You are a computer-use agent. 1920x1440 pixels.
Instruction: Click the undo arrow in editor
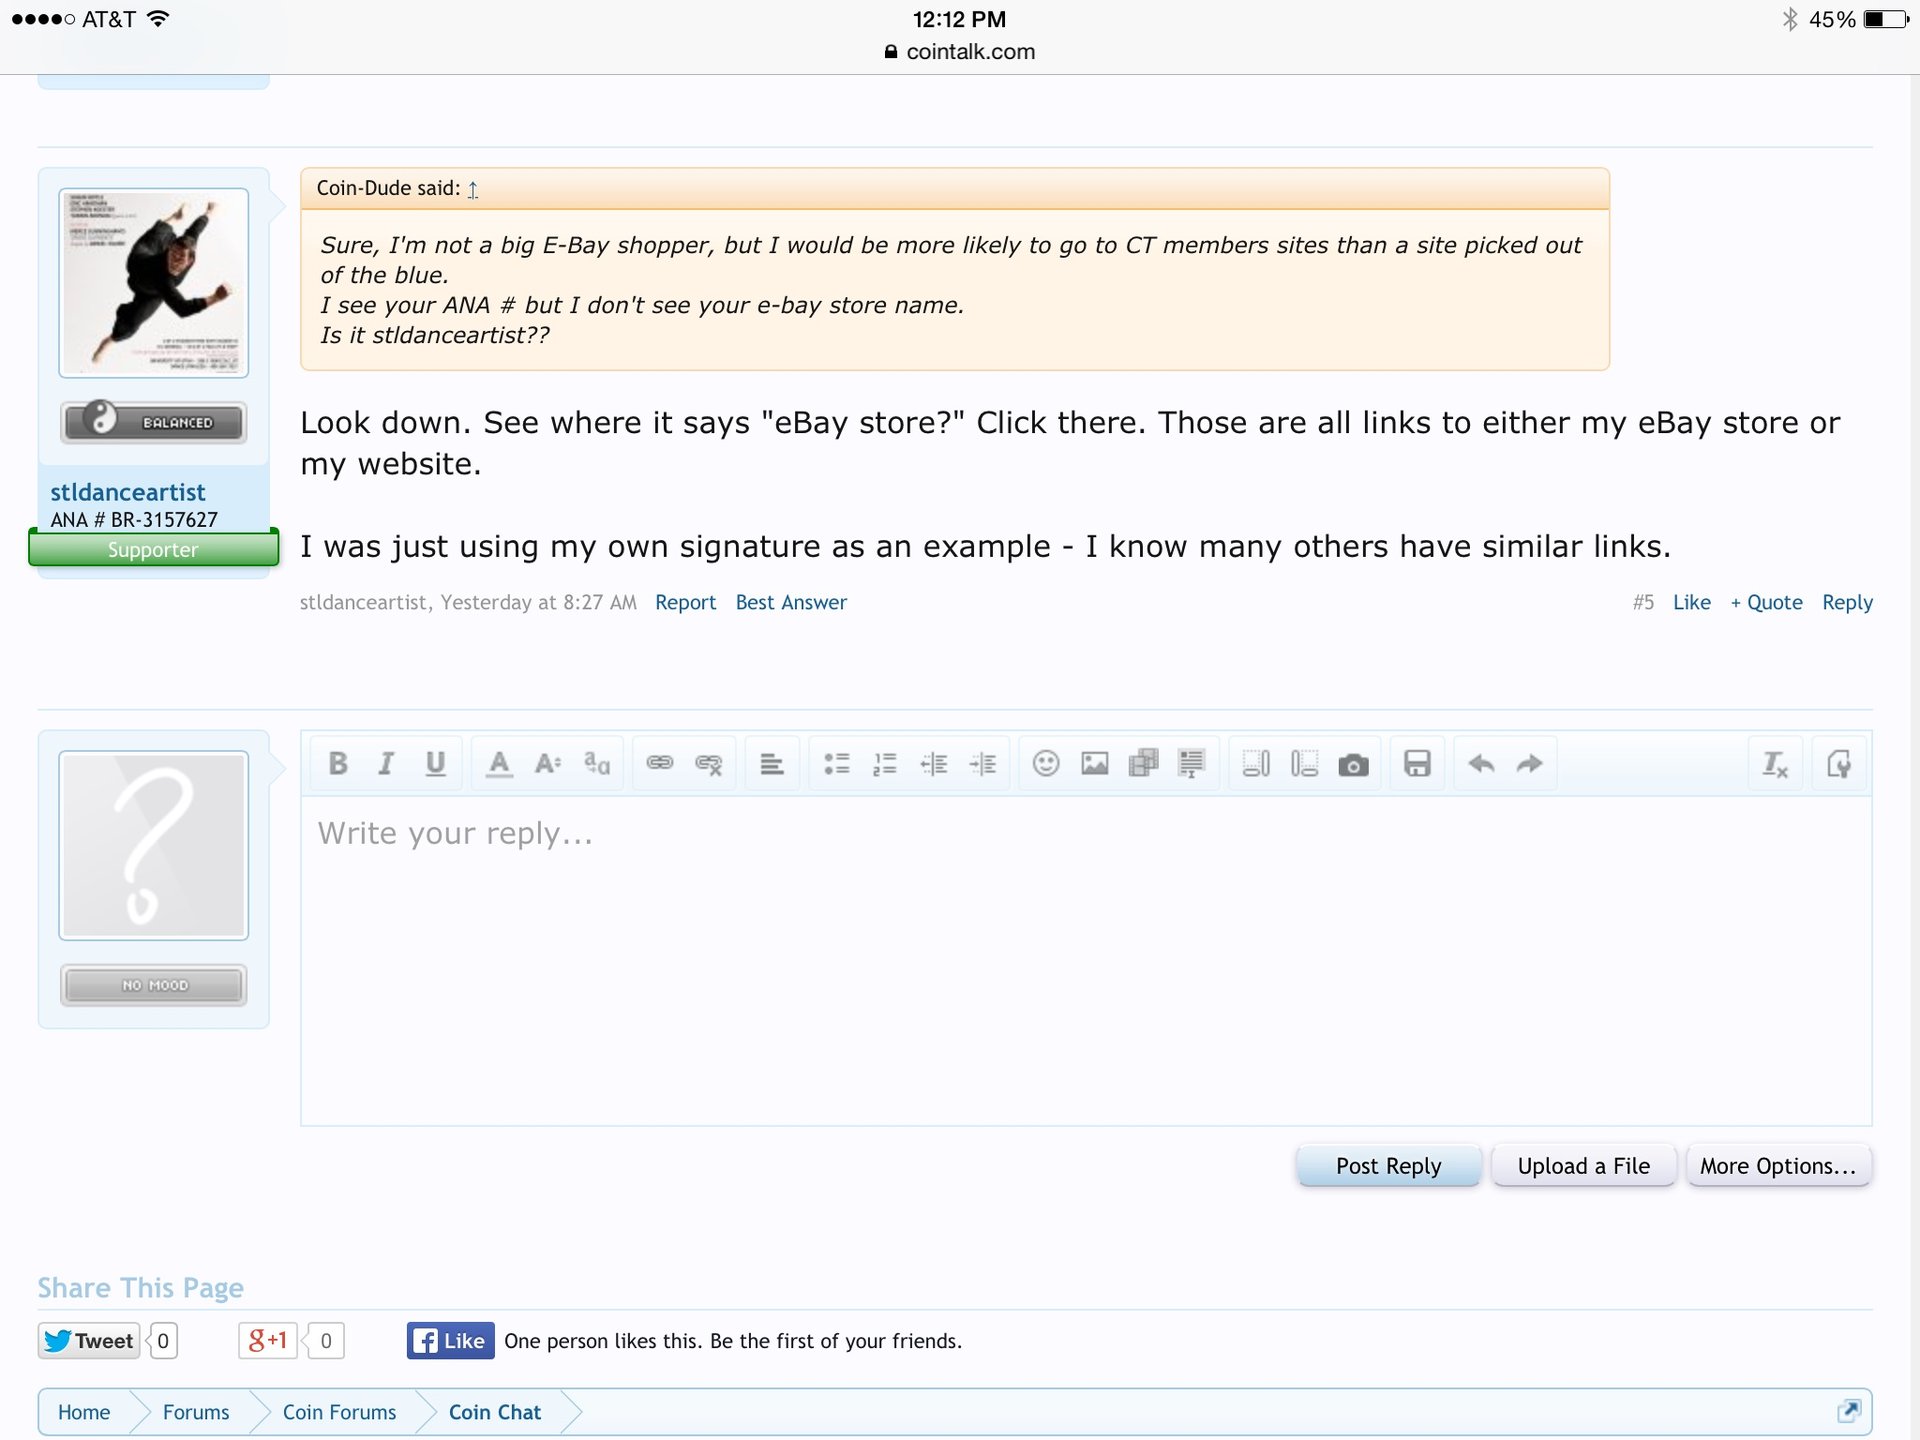pyautogui.click(x=1481, y=764)
